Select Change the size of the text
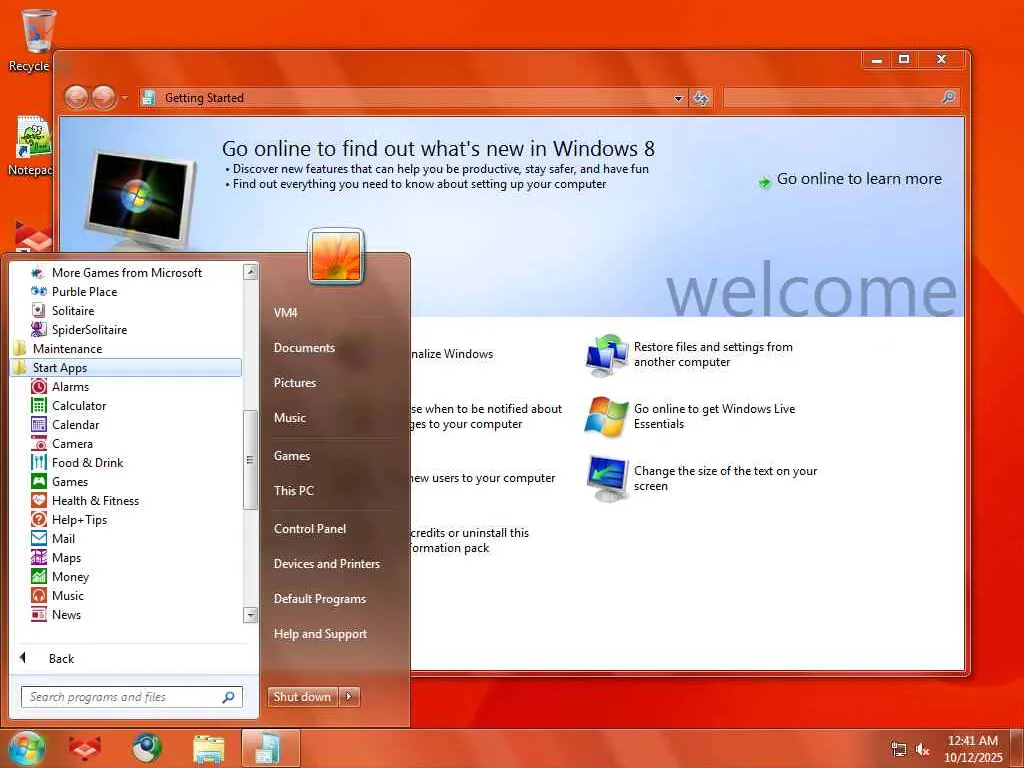The image size is (1024, 768). pos(702,478)
